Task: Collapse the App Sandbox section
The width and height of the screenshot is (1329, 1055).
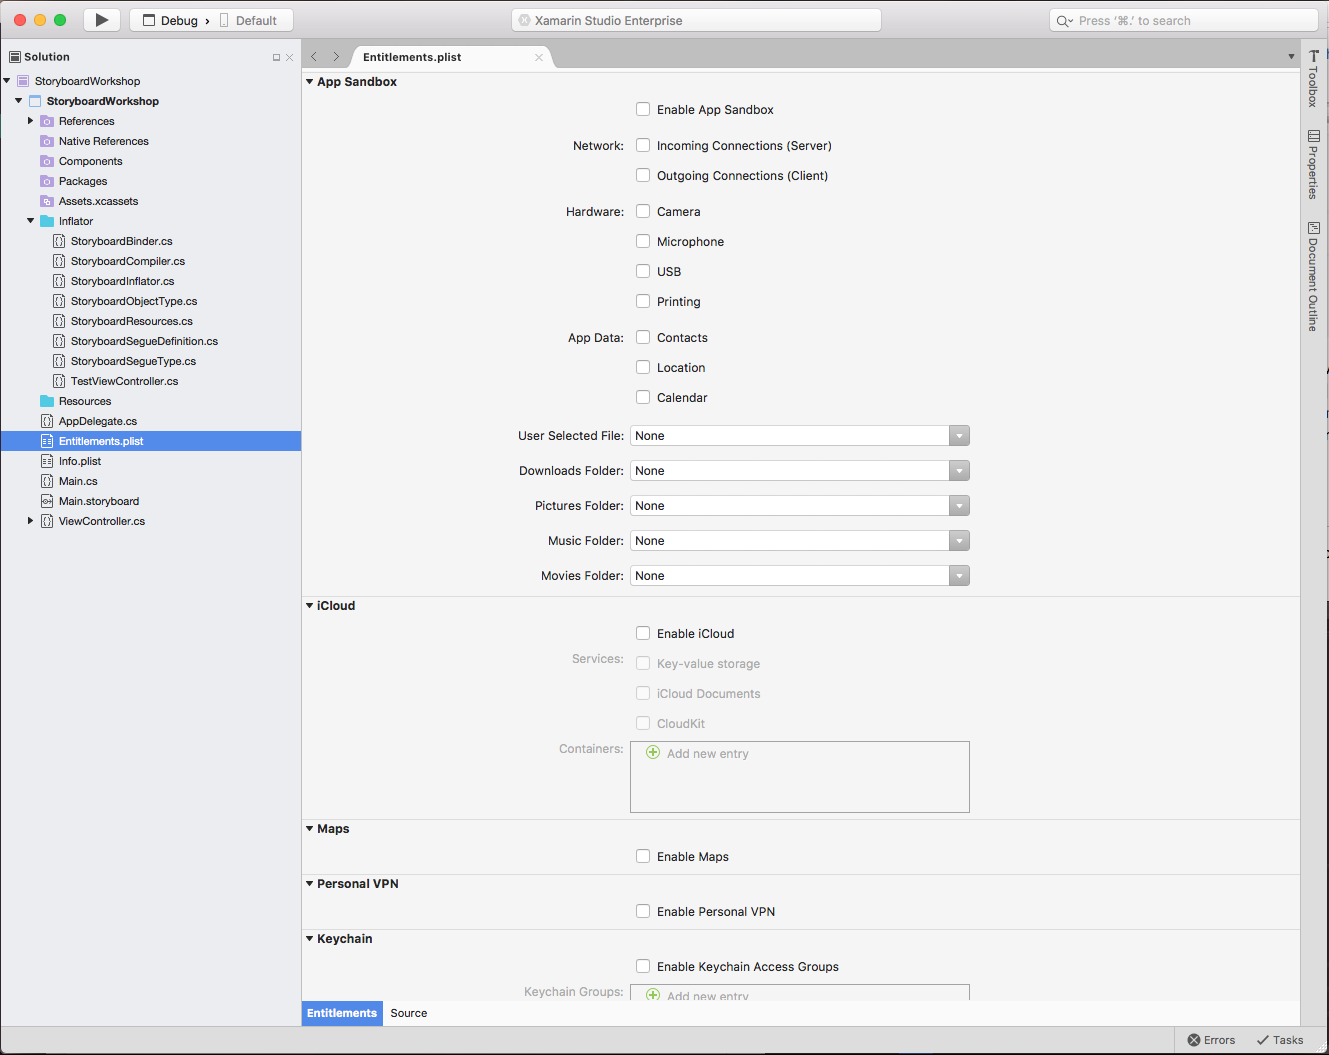Action: [x=309, y=82]
